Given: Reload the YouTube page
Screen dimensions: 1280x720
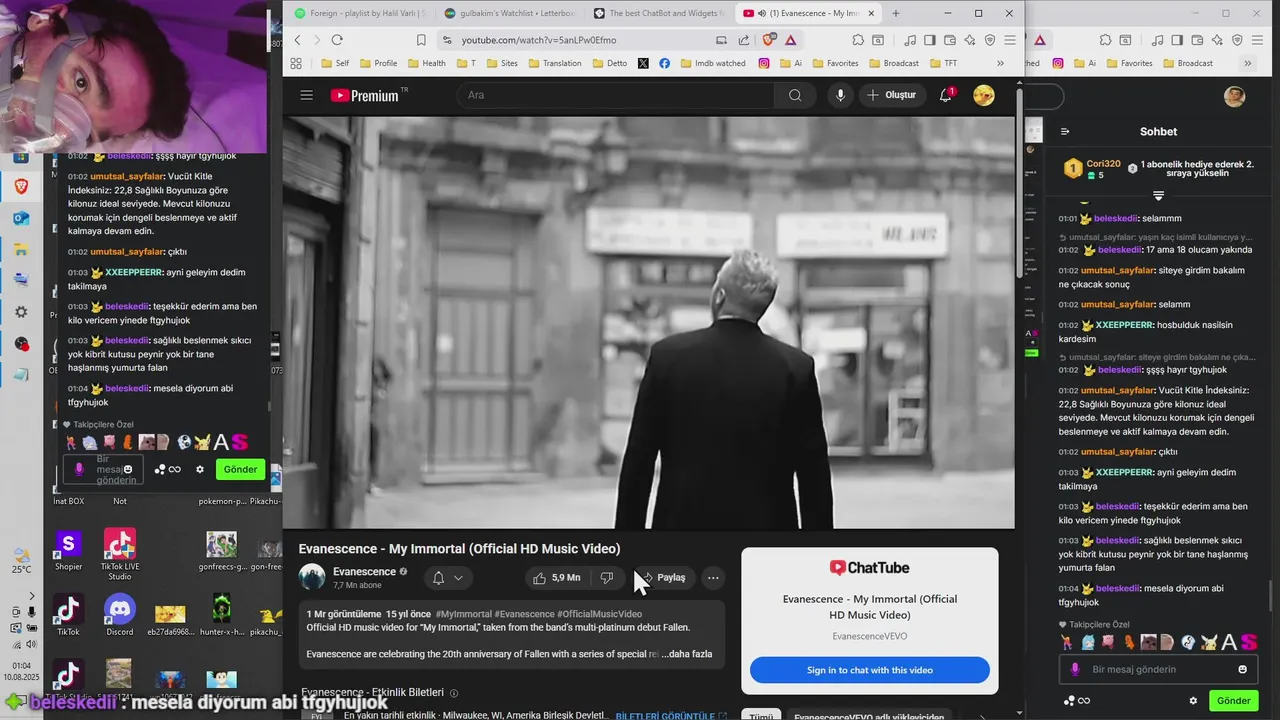Looking at the screenshot, I should [x=337, y=40].
